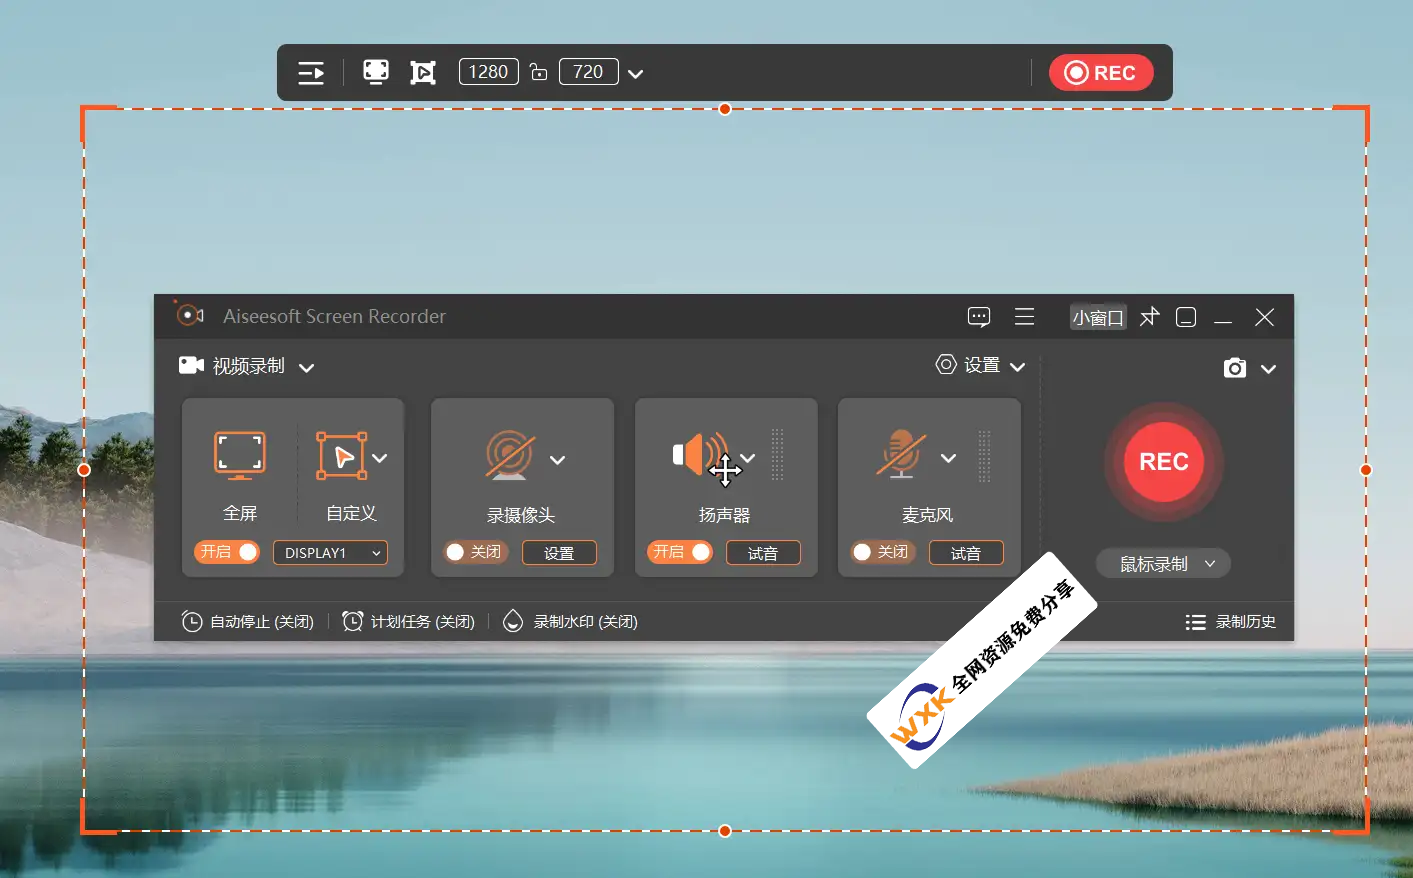Open the feedback chat bubble icon
The image size is (1413, 878).
[979, 318]
